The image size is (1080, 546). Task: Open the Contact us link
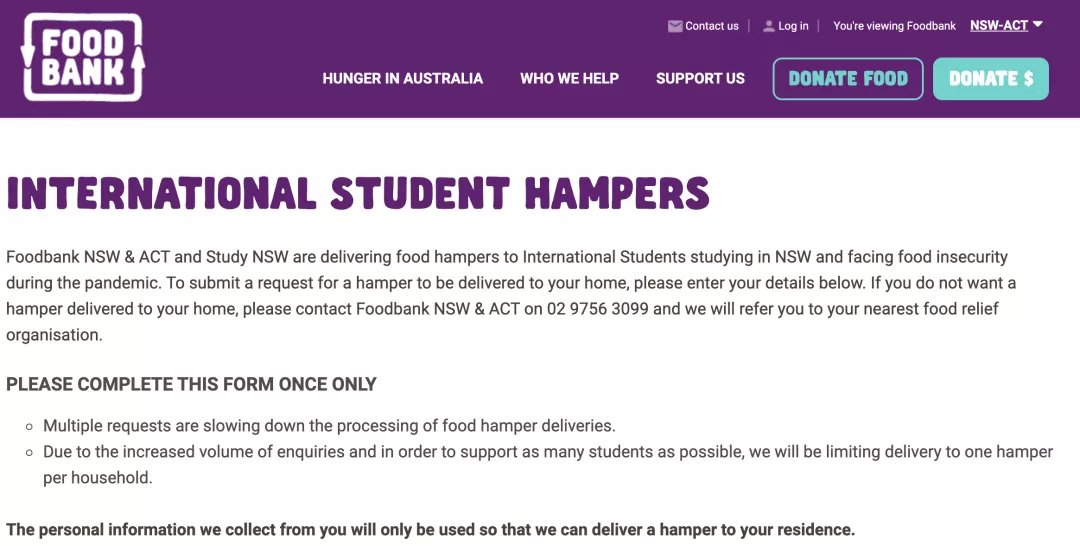tap(712, 26)
